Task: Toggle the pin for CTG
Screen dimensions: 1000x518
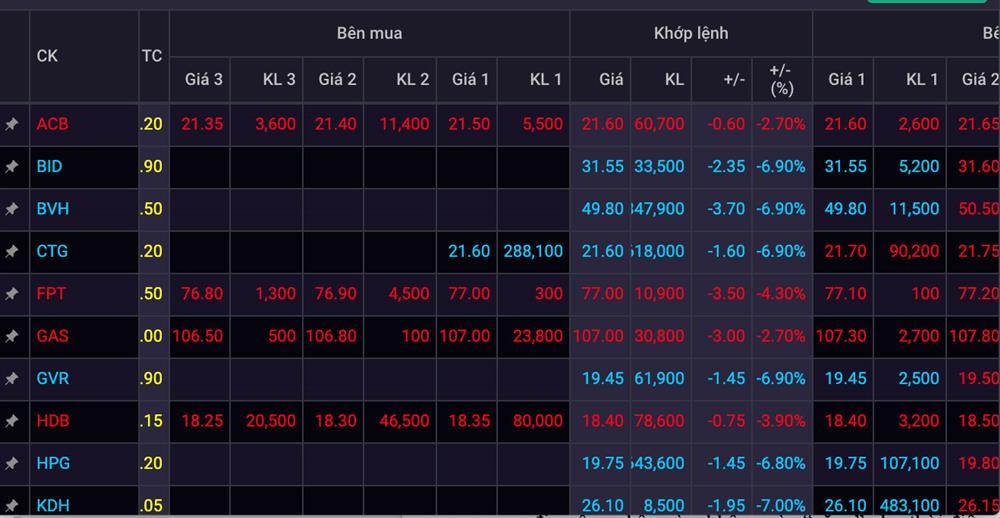Action: [12, 252]
